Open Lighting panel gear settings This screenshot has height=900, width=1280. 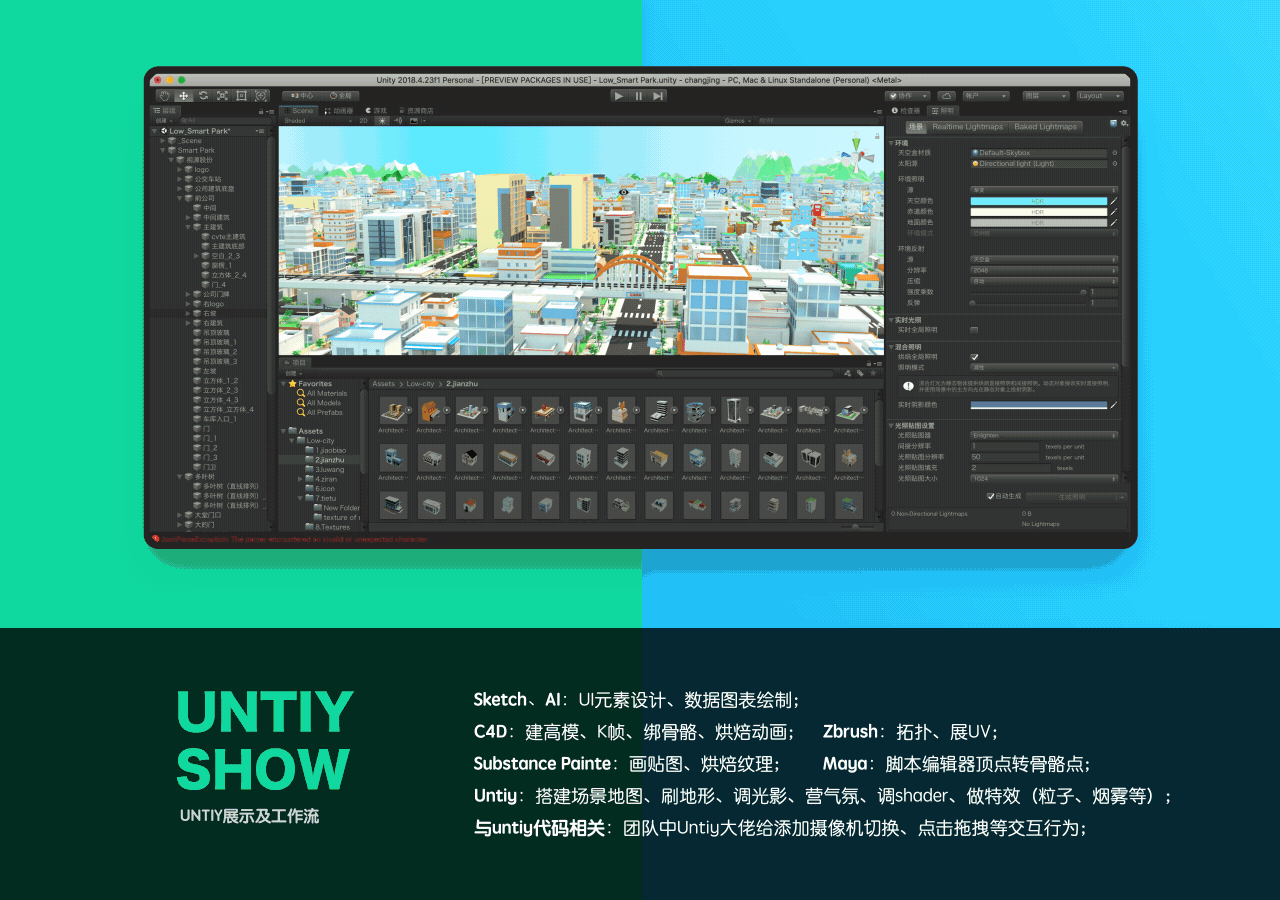[1124, 123]
